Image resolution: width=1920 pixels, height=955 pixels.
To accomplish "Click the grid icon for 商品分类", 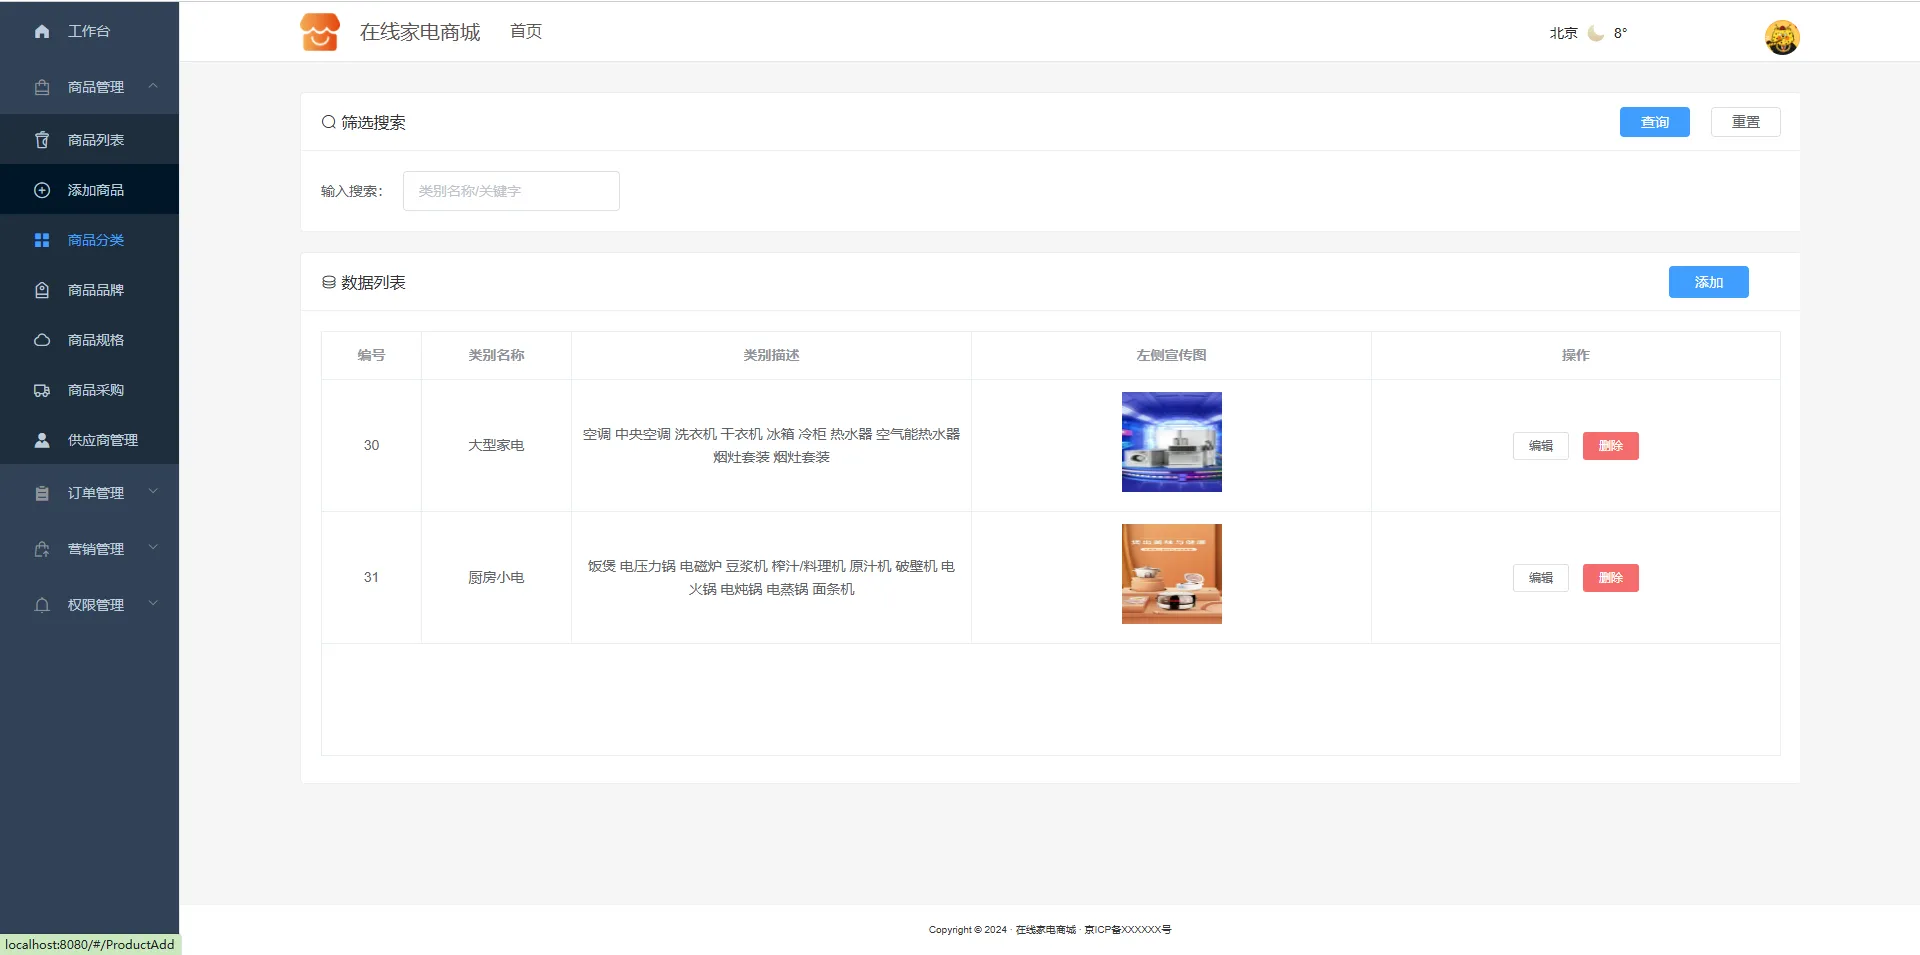I will (42, 240).
